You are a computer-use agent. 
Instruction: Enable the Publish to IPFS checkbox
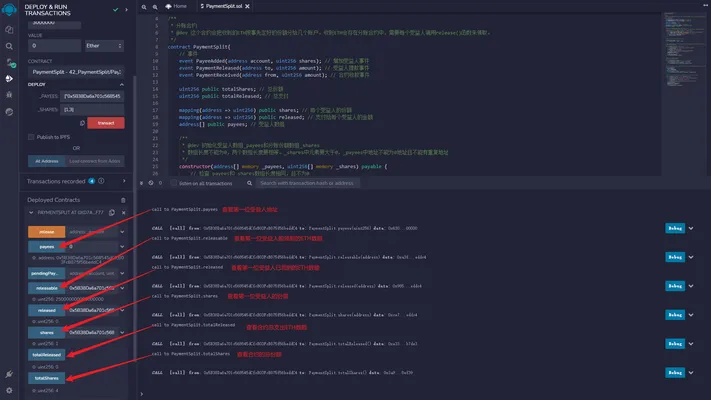pyautogui.click(x=31, y=137)
